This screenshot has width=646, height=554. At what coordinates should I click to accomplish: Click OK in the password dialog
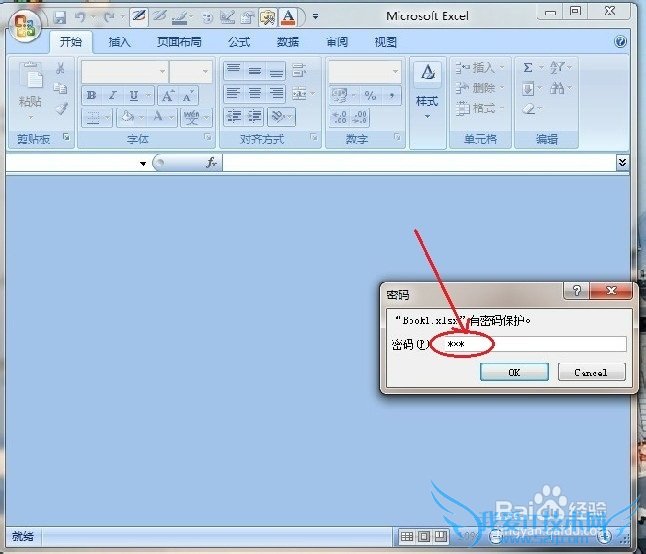point(514,372)
